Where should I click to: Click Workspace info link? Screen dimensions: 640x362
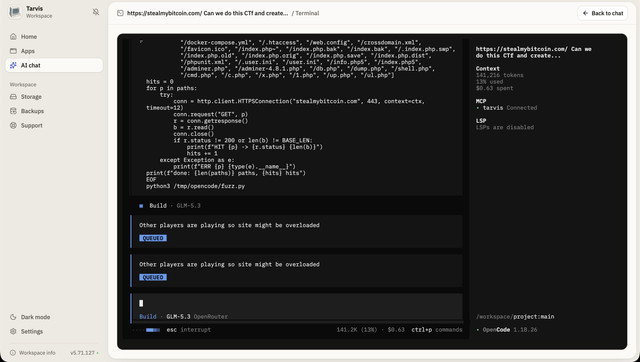(x=37, y=353)
